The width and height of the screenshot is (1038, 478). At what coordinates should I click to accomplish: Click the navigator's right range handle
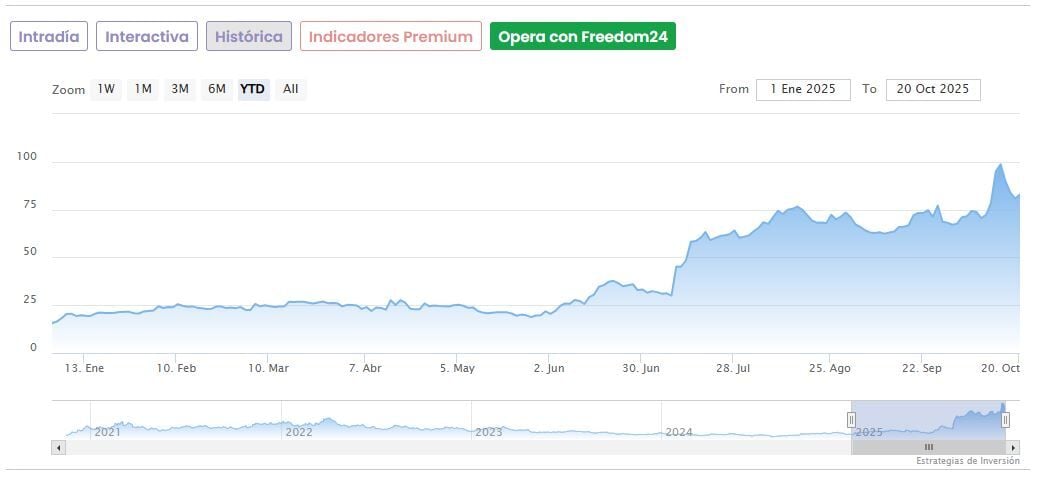click(x=1005, y=420)
